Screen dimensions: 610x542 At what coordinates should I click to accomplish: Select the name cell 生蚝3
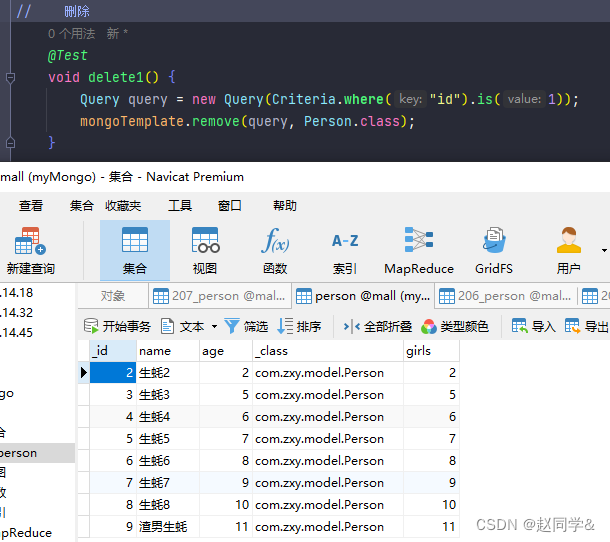(x=168, y=395)
